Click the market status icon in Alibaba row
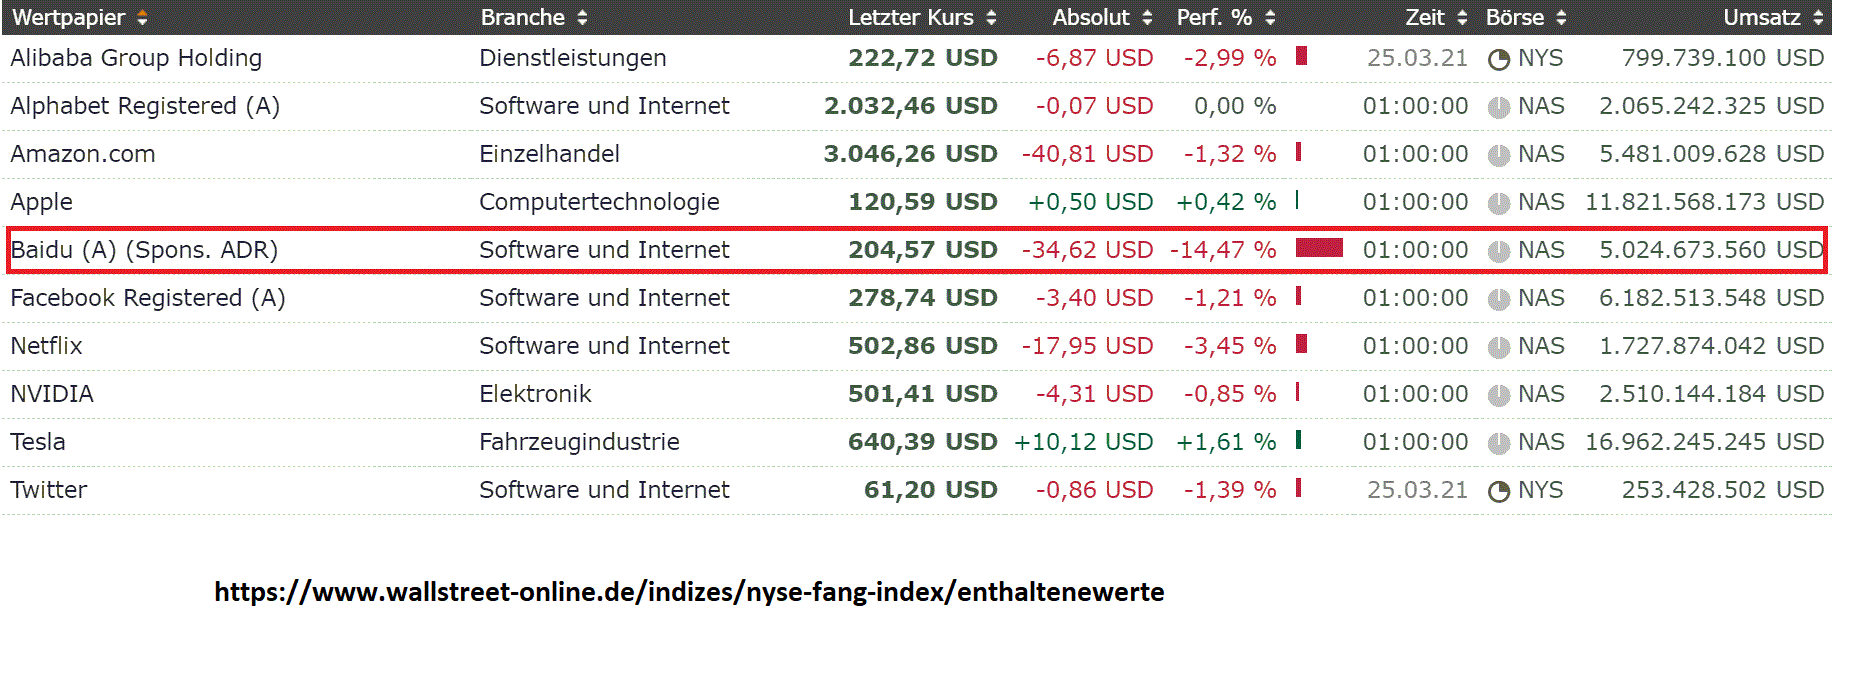Image resolution: width=1859 pixels, height=698 pixels. point(1498,60)
